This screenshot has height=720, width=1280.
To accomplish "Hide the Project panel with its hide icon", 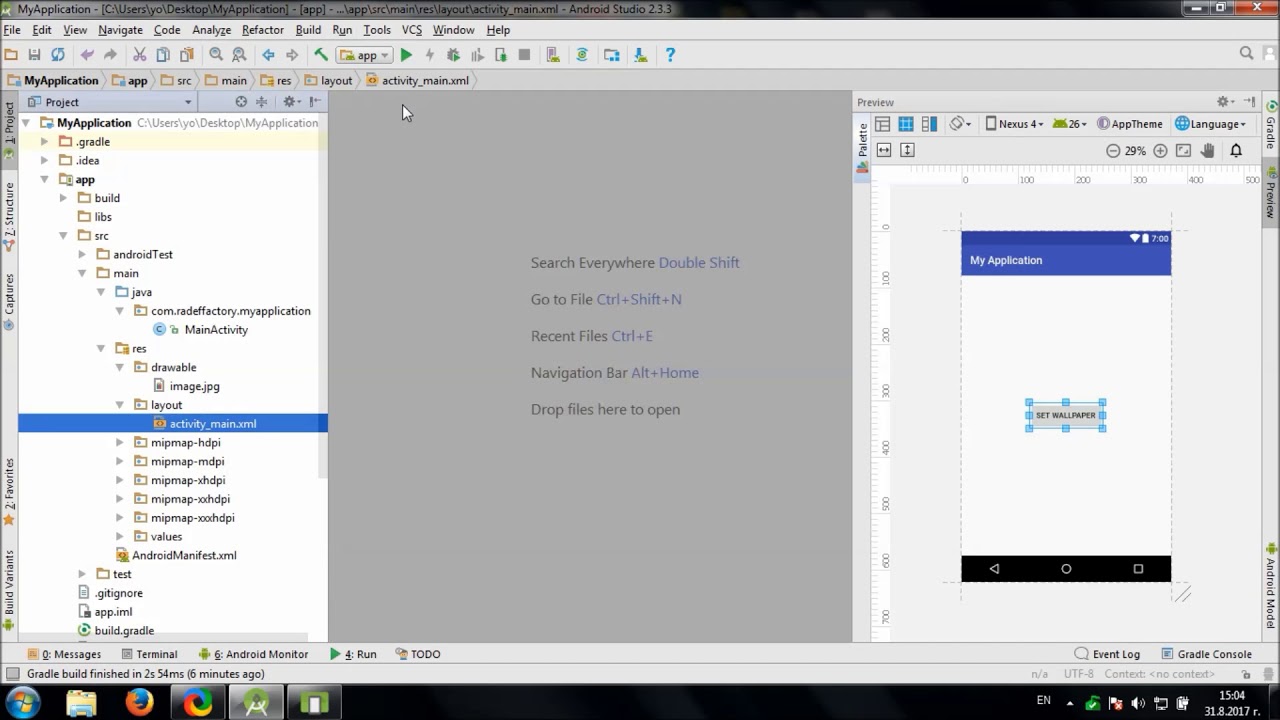I will (x=315, y=102).
